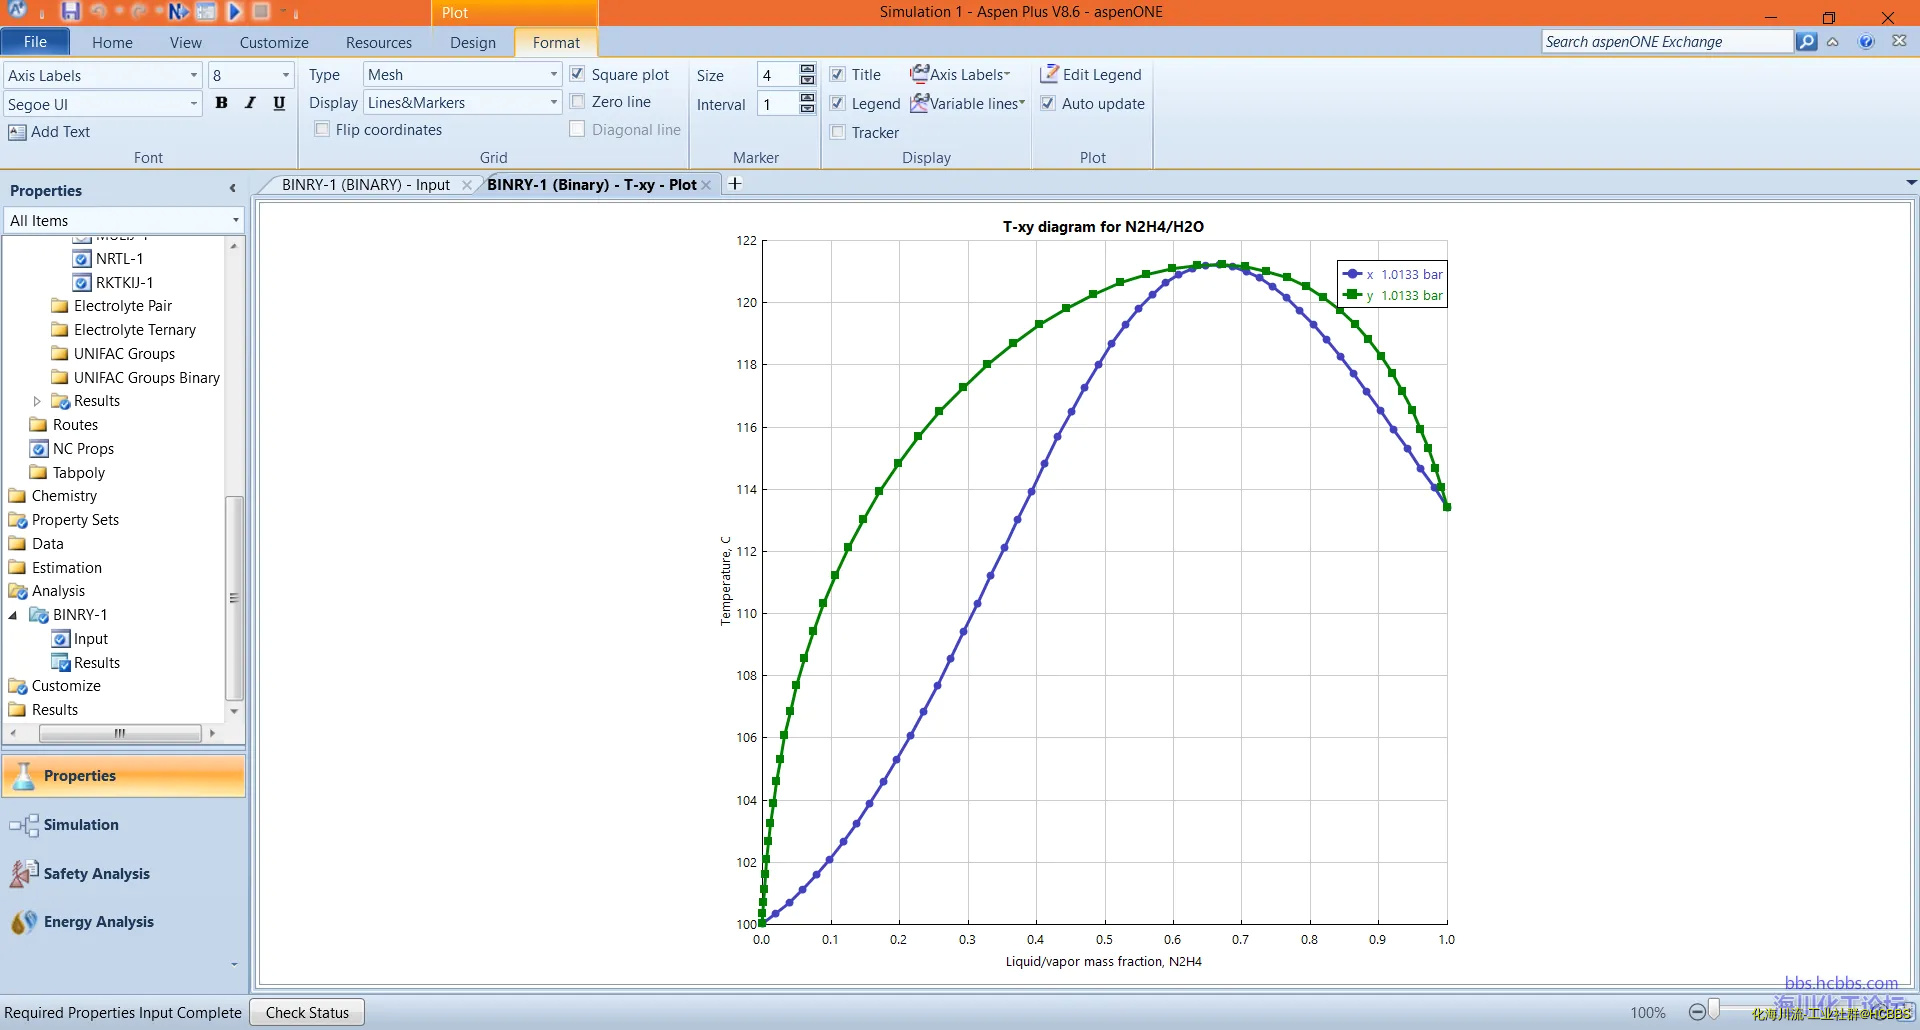Switch to the Resources ribbon tab
This screenshot has width=1920, height=1030.
379,42
